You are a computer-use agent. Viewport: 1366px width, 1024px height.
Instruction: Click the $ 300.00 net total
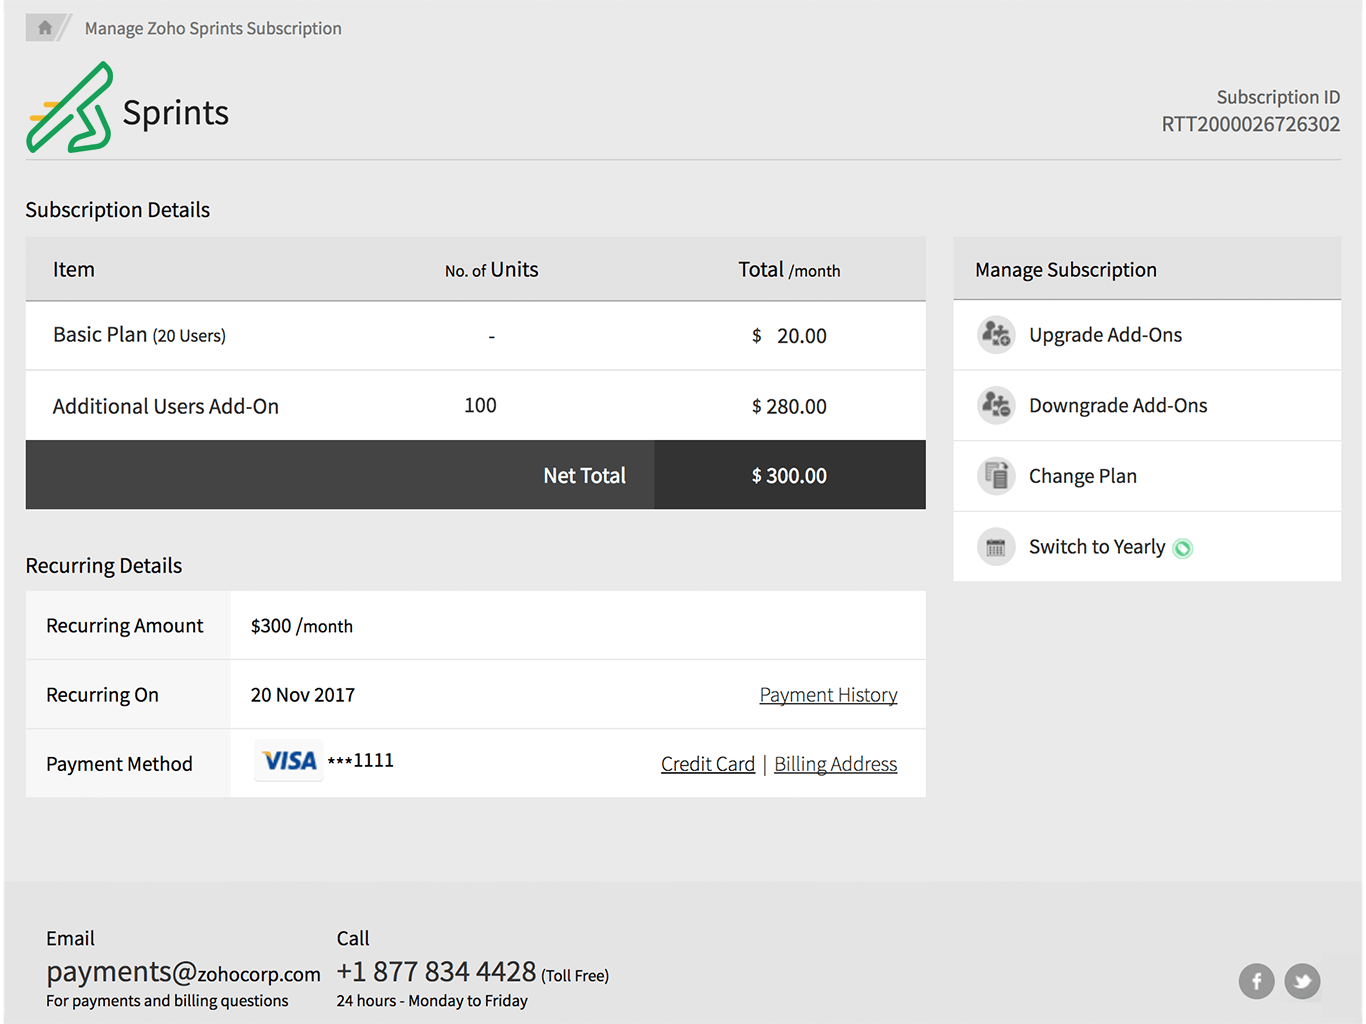[789, 476]
